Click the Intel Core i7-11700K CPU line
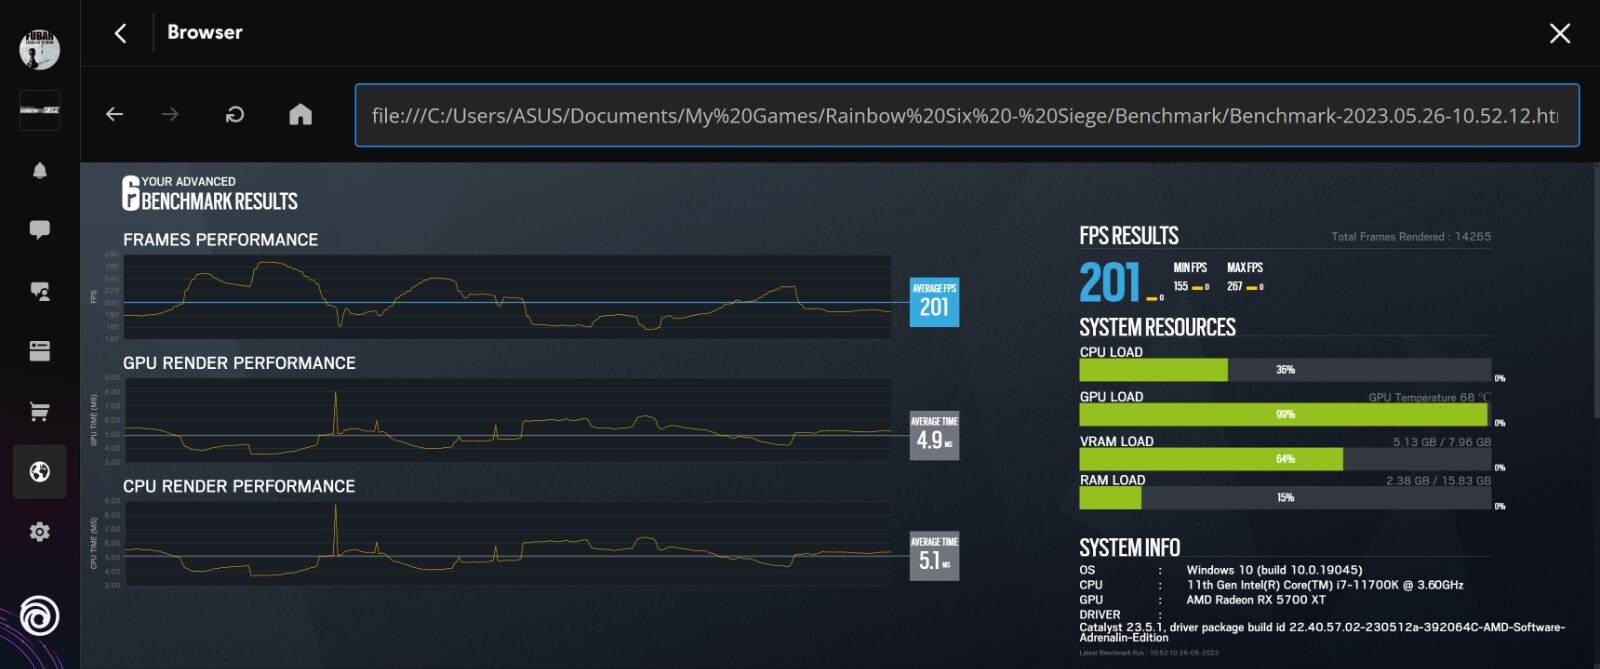Screen dimensions: 1600x669 tap(1325, 585)
